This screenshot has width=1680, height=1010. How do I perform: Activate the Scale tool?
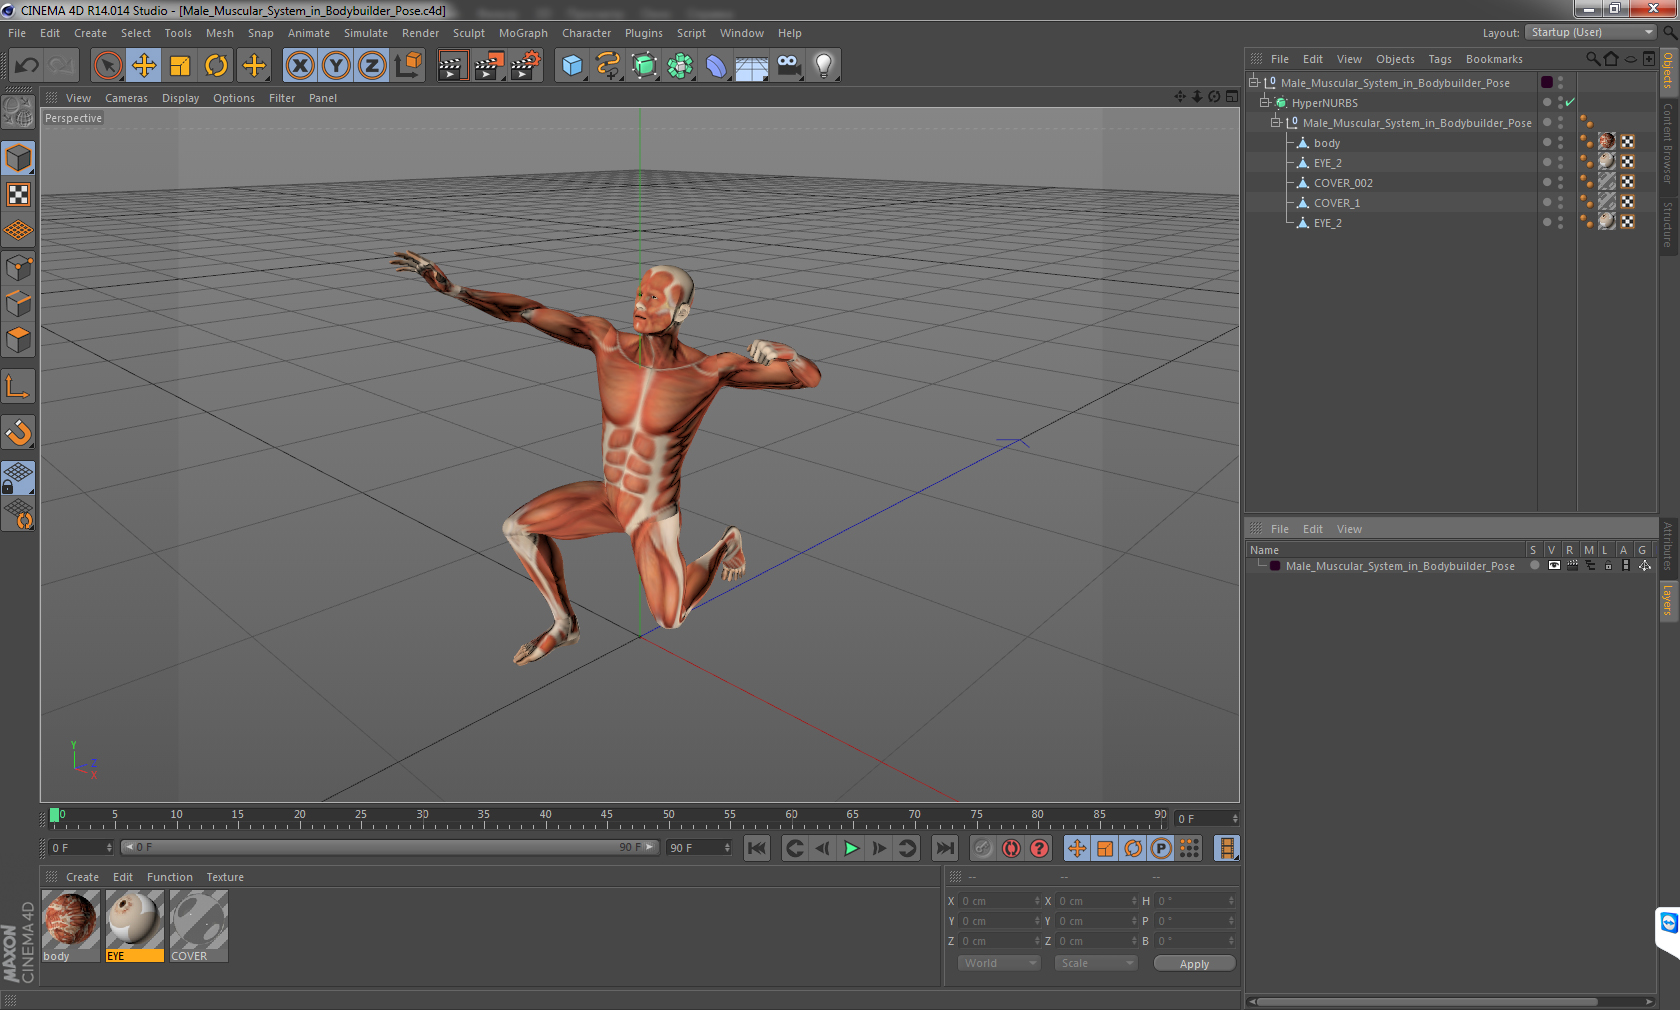pos(180,66)
